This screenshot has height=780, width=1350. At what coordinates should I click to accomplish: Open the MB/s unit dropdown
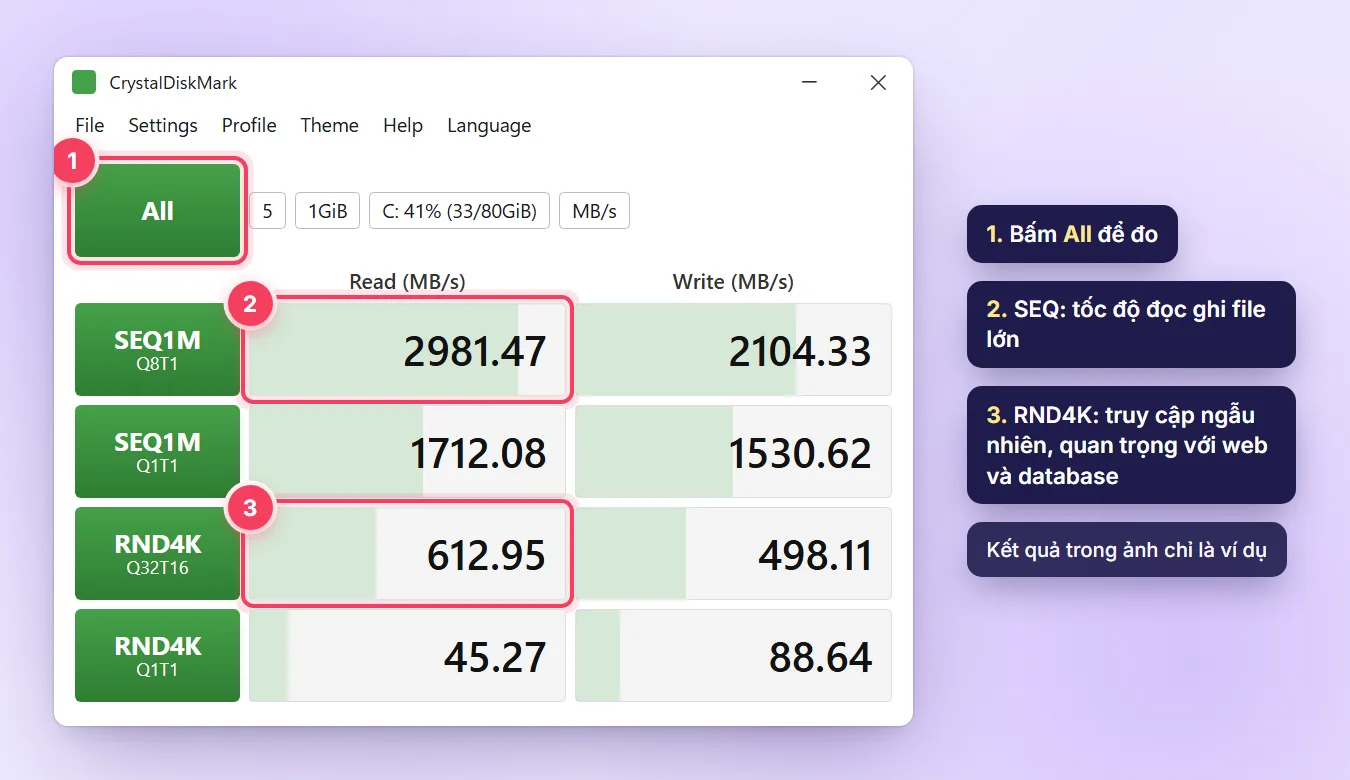point(594,211)
